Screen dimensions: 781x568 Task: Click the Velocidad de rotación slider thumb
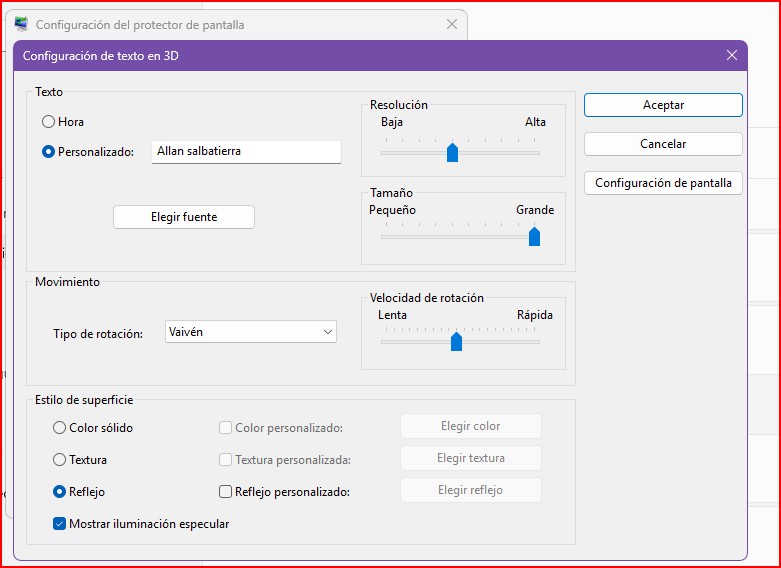(456, 342)
